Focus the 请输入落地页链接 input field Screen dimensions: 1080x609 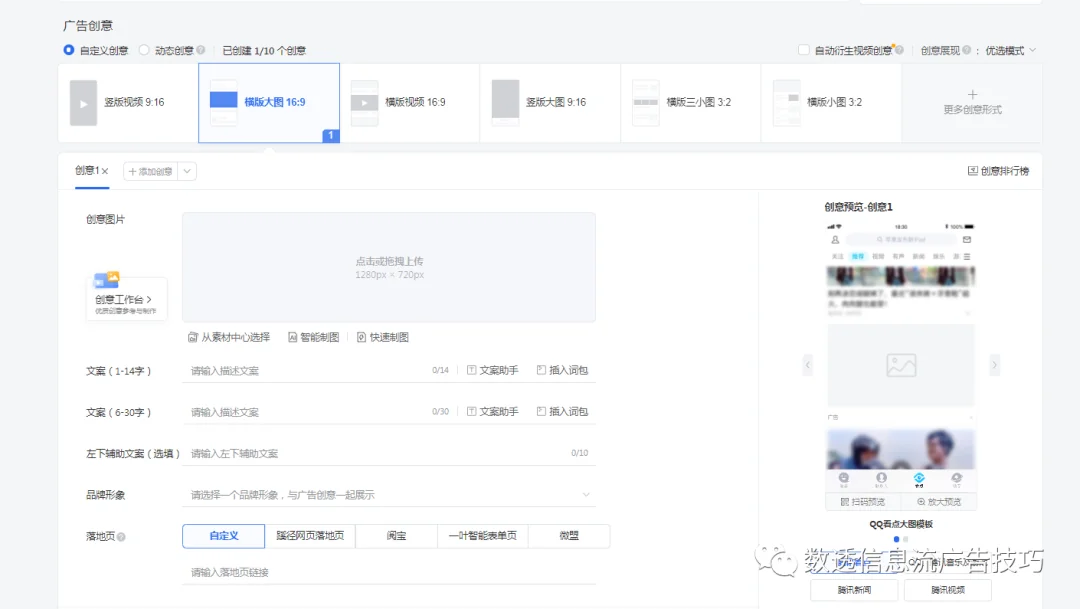coord(388,572)
